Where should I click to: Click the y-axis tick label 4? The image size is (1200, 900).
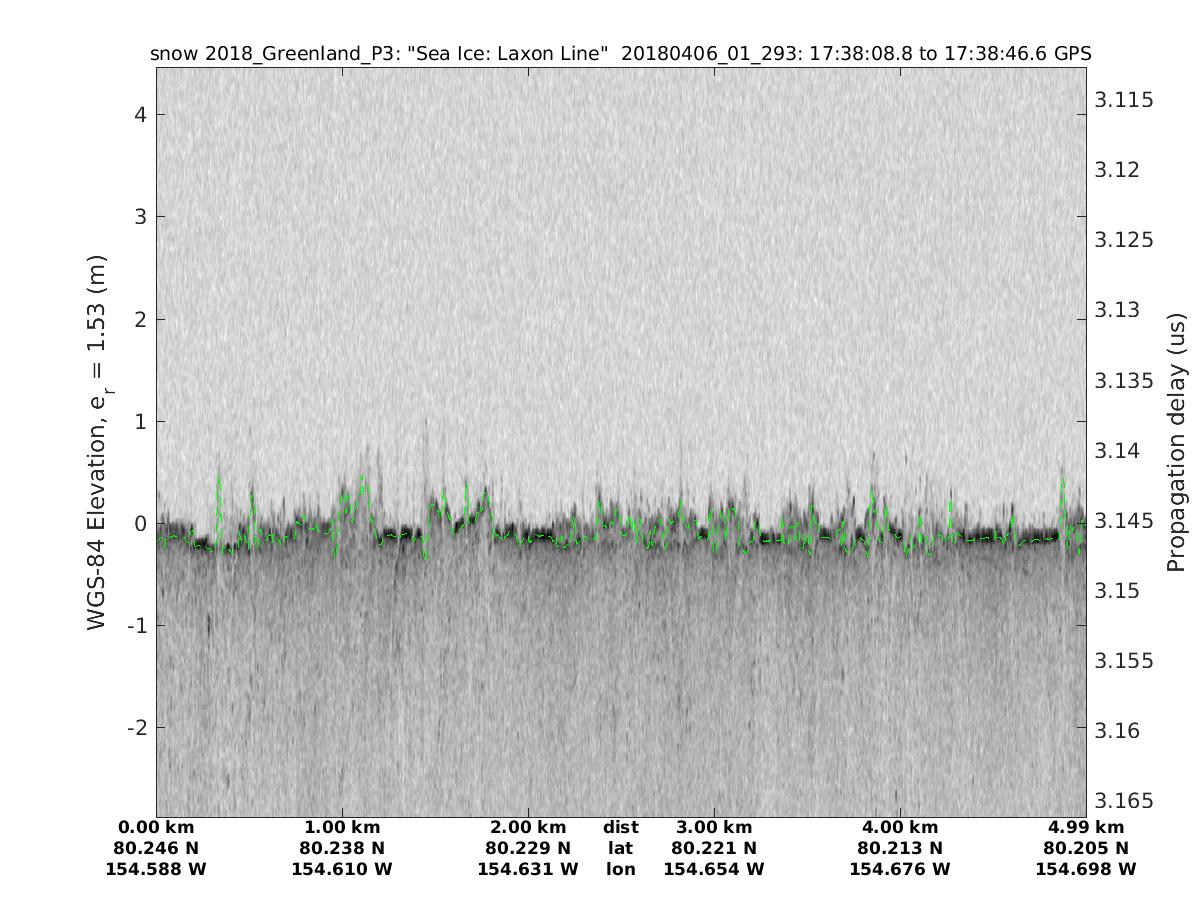pos(141,115)
